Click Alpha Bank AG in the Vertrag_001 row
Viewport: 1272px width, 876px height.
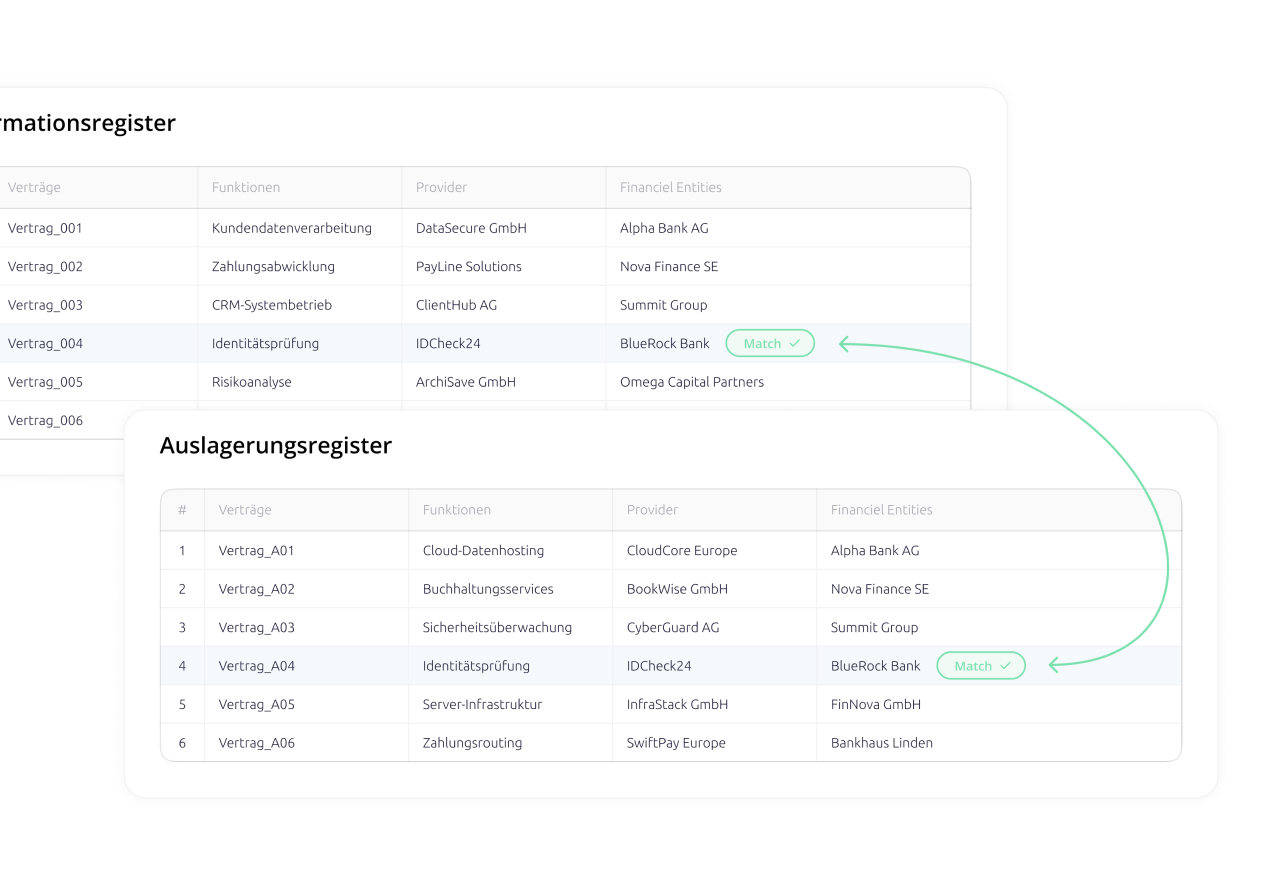[664, 228]
